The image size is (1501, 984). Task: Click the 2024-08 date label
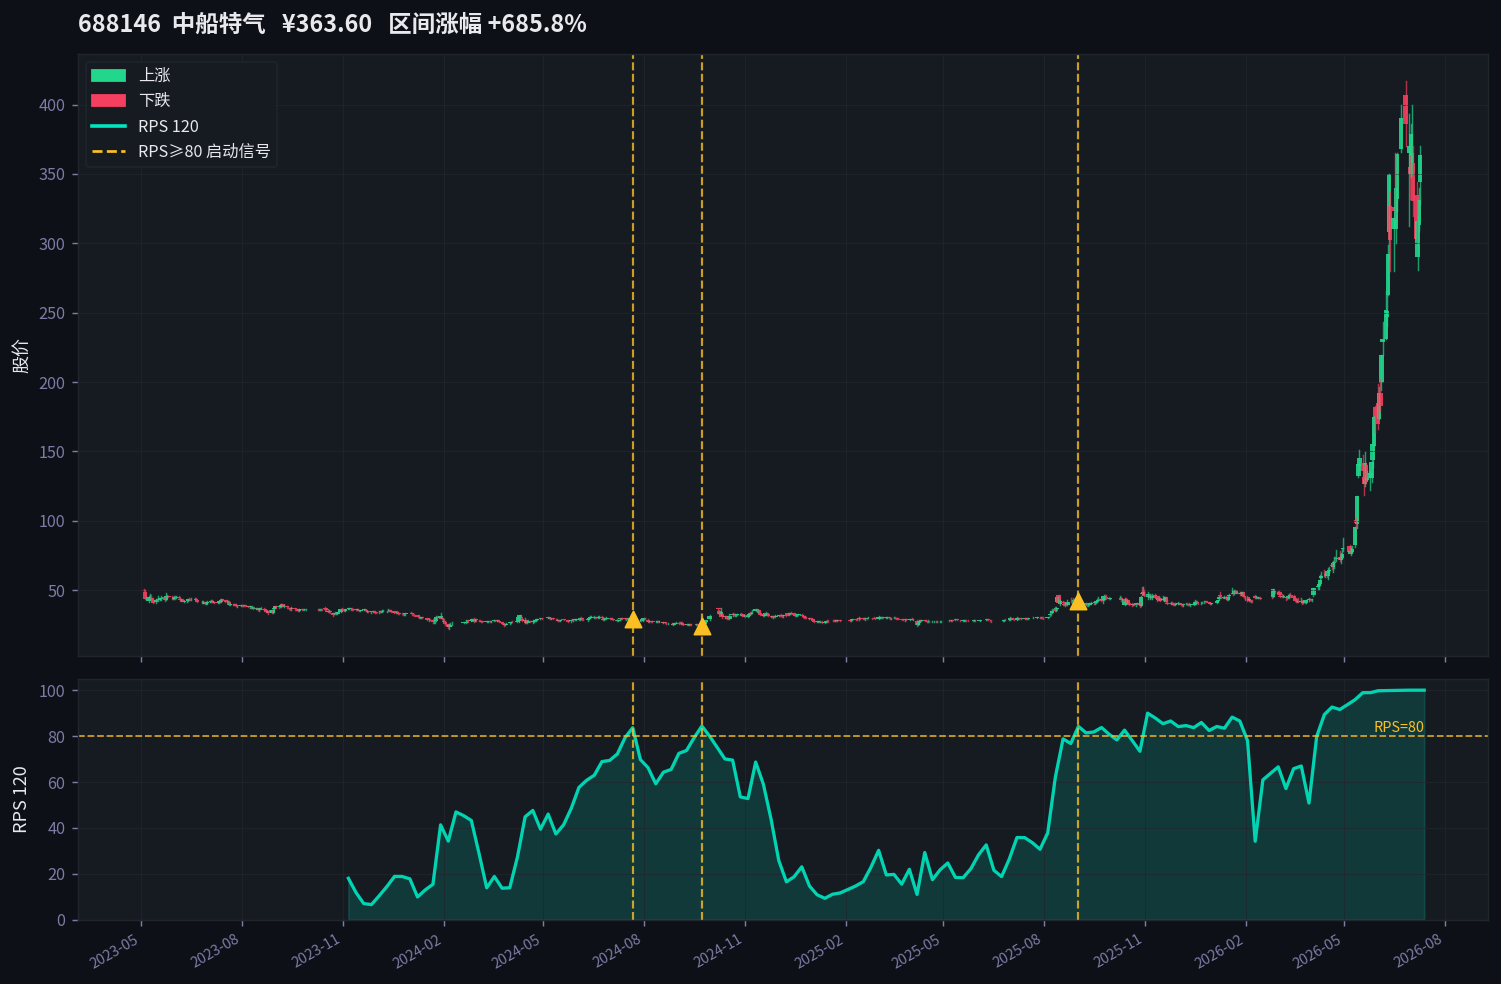coord(619,951)
